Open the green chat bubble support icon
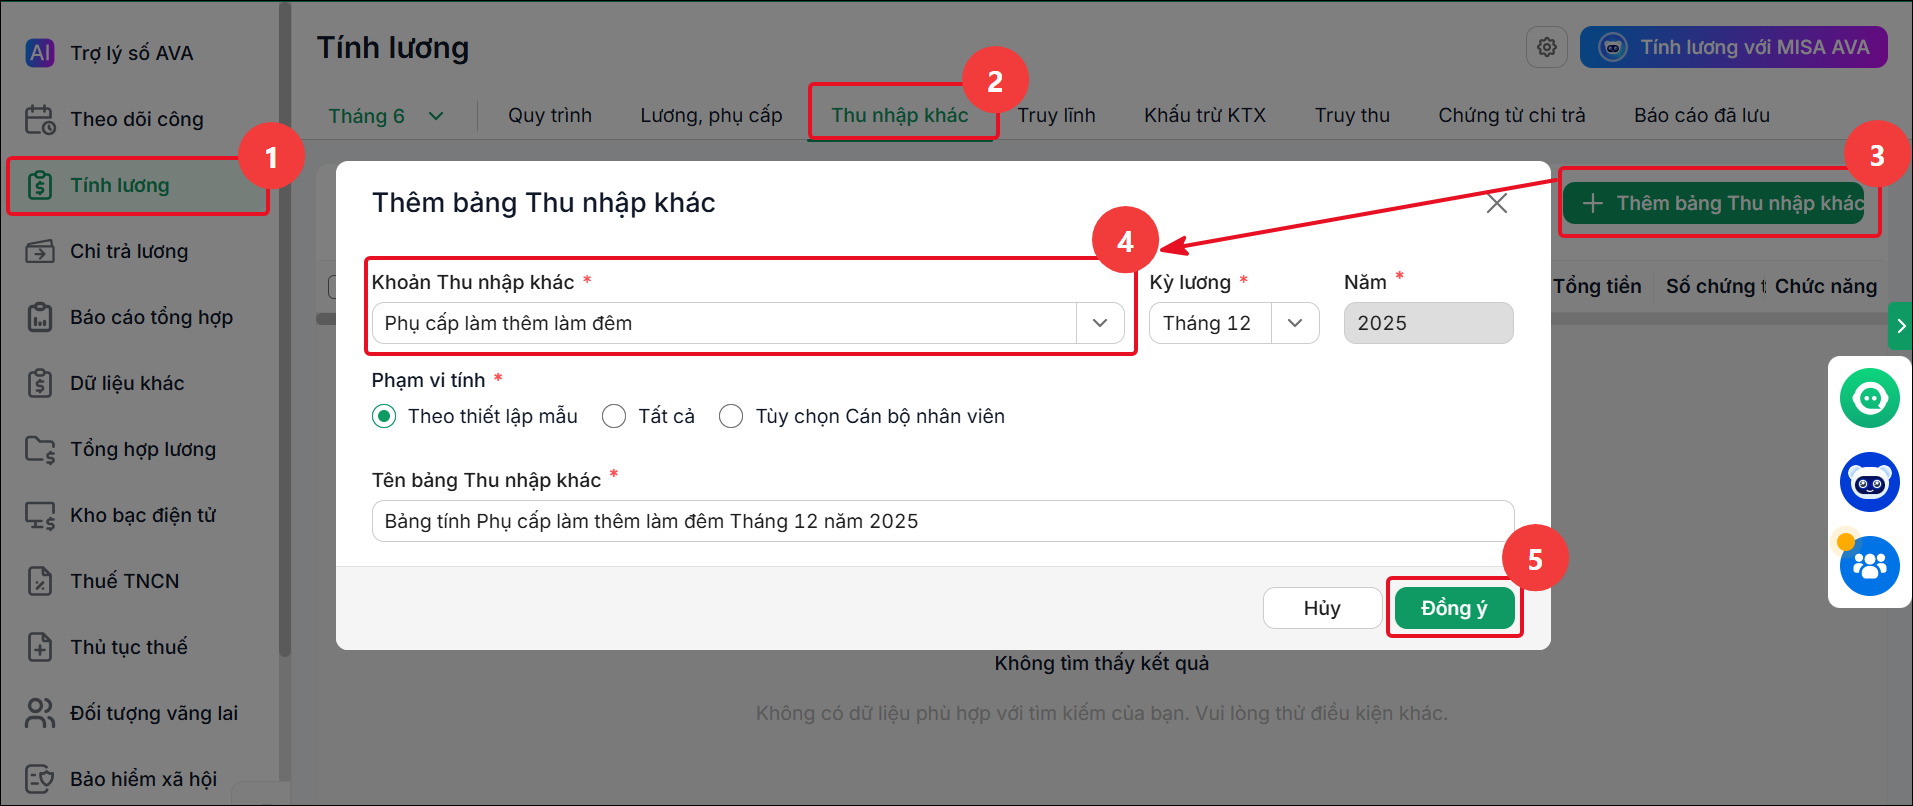 click(x=1869, y=398)
